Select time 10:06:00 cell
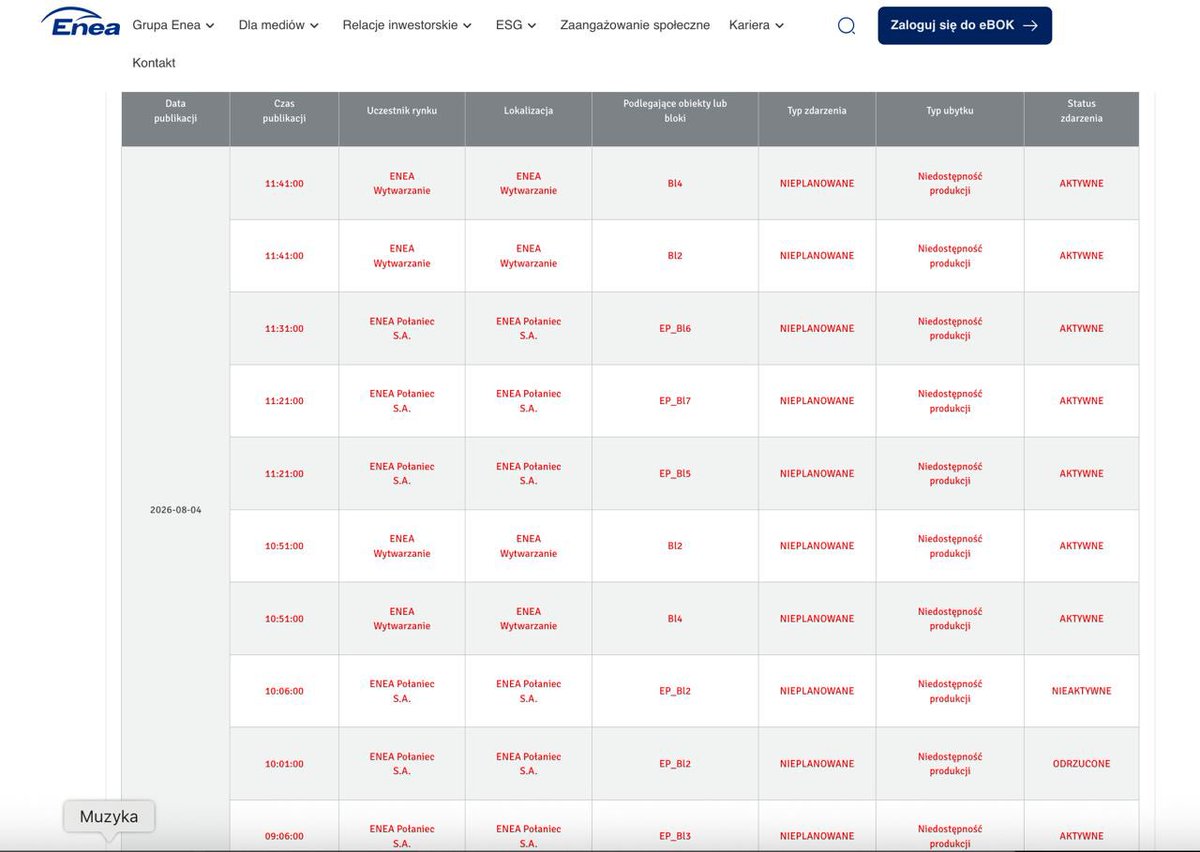The image size is (1200, 852). (x=284, y=691)
